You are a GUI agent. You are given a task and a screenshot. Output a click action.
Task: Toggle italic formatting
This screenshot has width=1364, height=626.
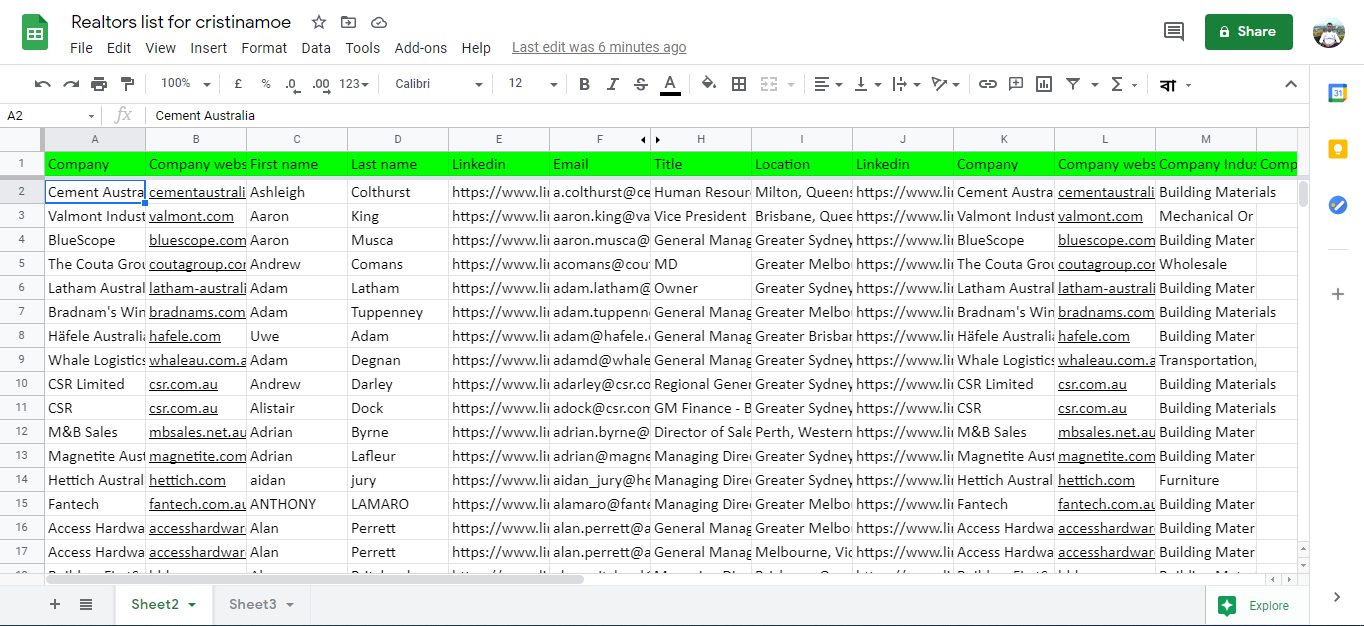(x=612, y=84)
